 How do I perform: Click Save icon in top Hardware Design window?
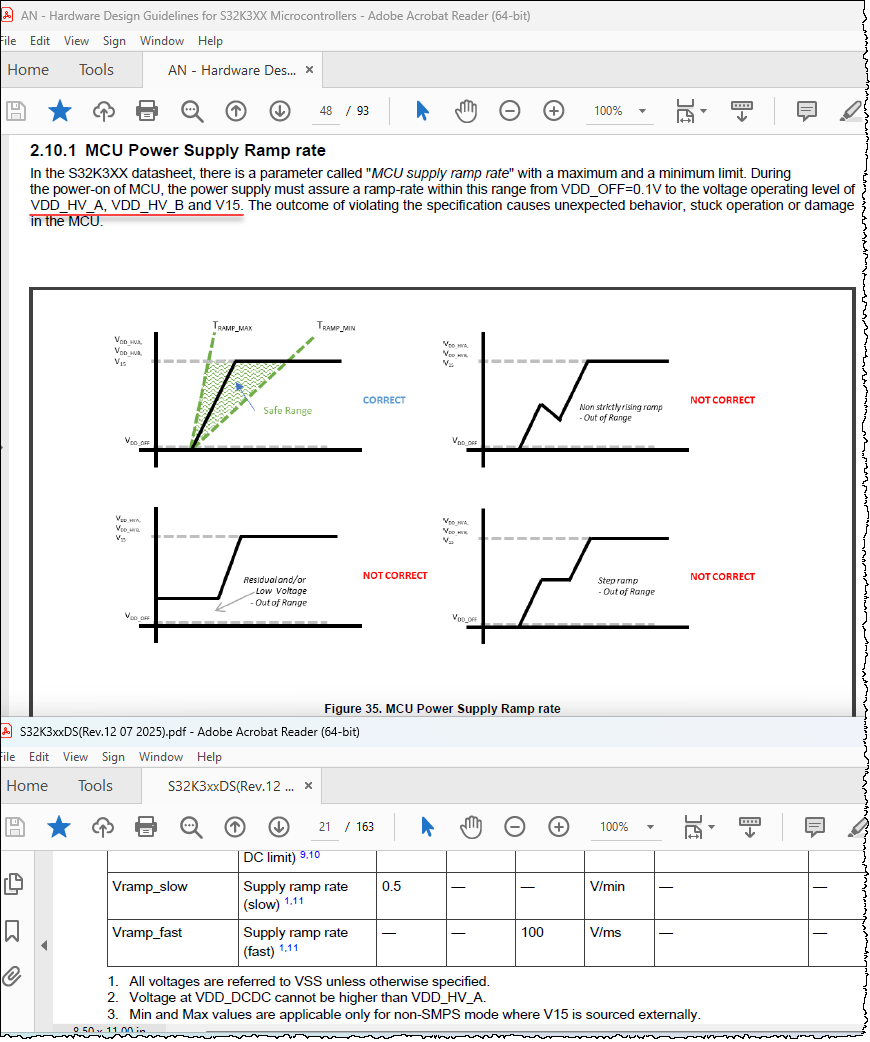(16, 111)
